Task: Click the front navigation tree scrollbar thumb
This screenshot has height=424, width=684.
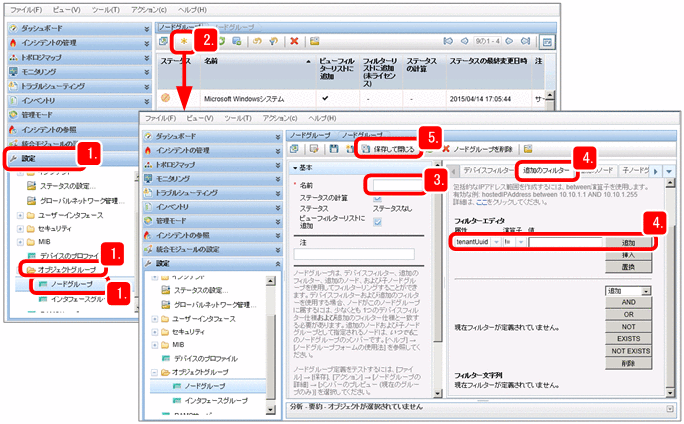Action: pos(270,356)
